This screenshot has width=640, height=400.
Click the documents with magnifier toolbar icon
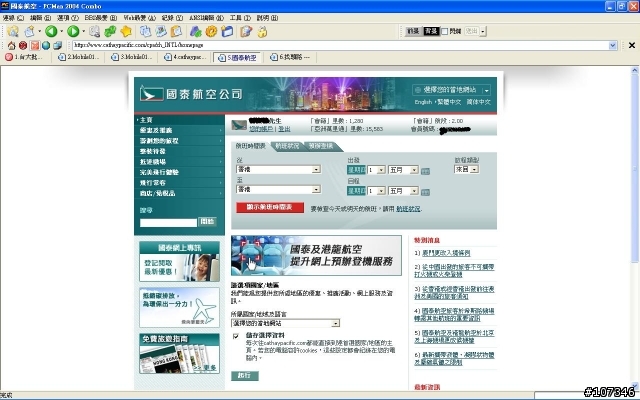[95, 31]
